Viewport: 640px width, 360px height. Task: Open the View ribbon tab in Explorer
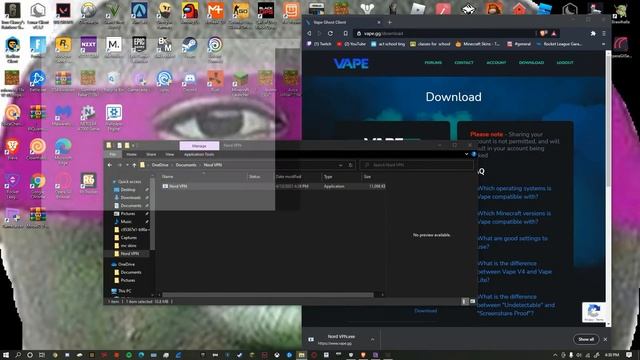pos(169,154)
